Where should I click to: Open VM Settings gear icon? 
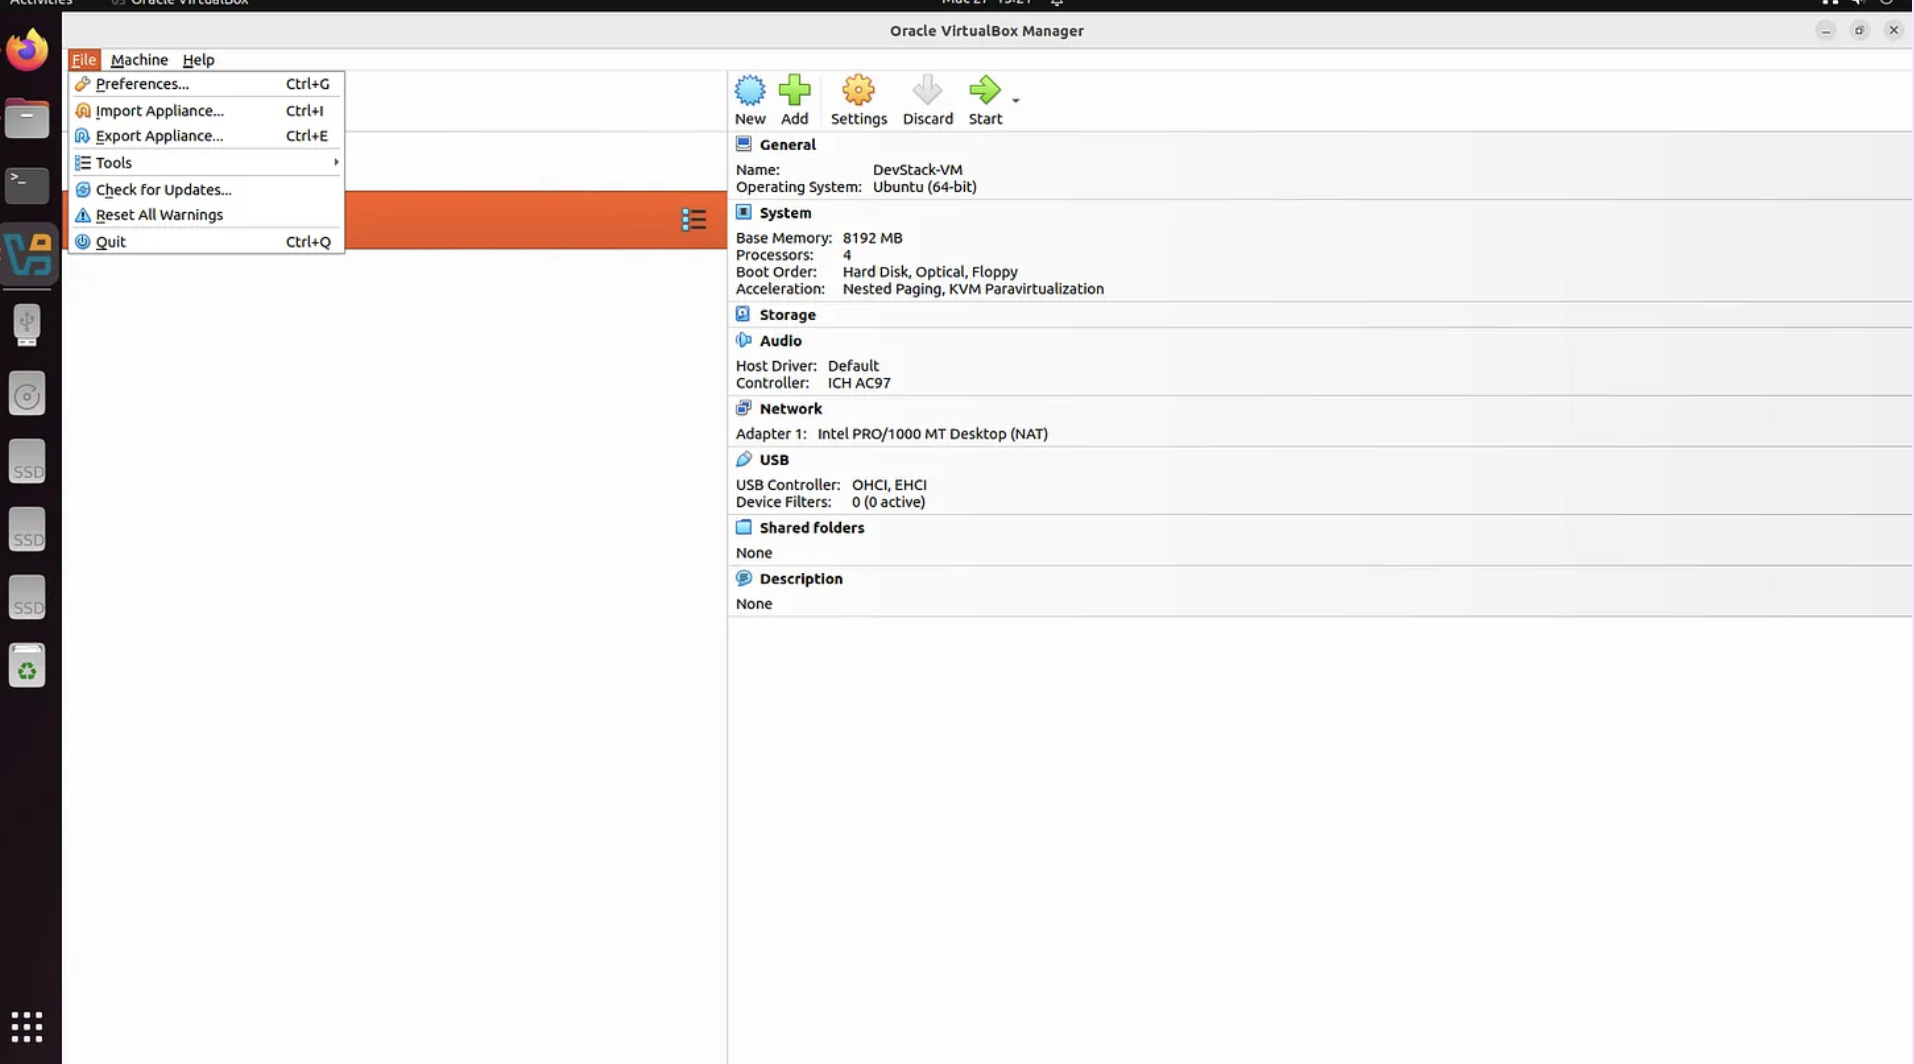tap(858, 91)
